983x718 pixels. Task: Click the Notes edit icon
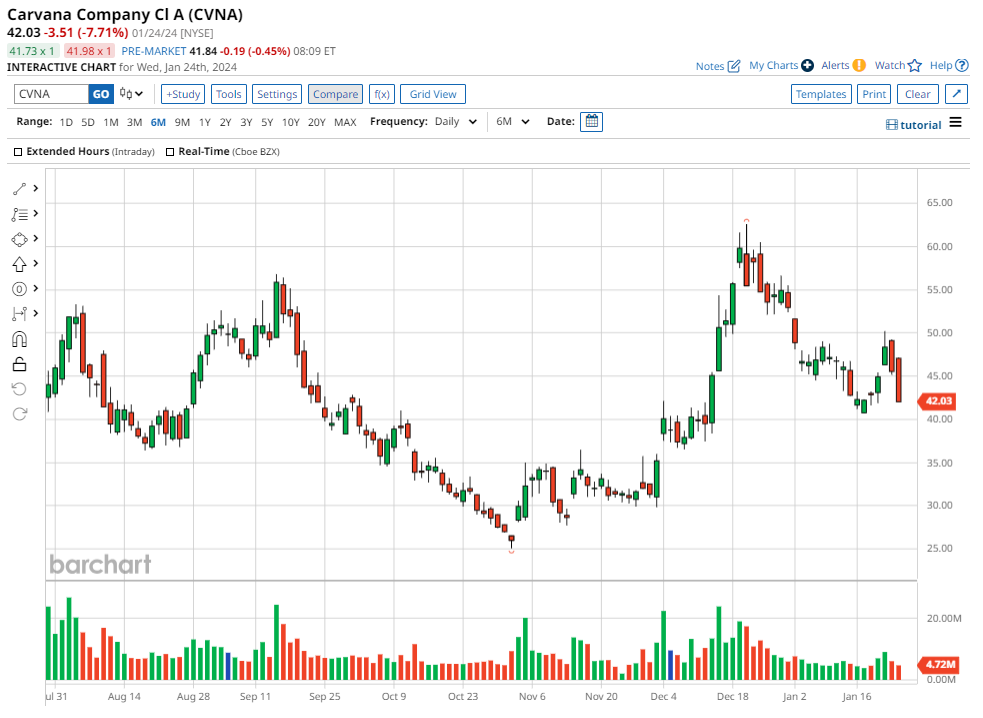pyautogui.click(x=734, y=66)
